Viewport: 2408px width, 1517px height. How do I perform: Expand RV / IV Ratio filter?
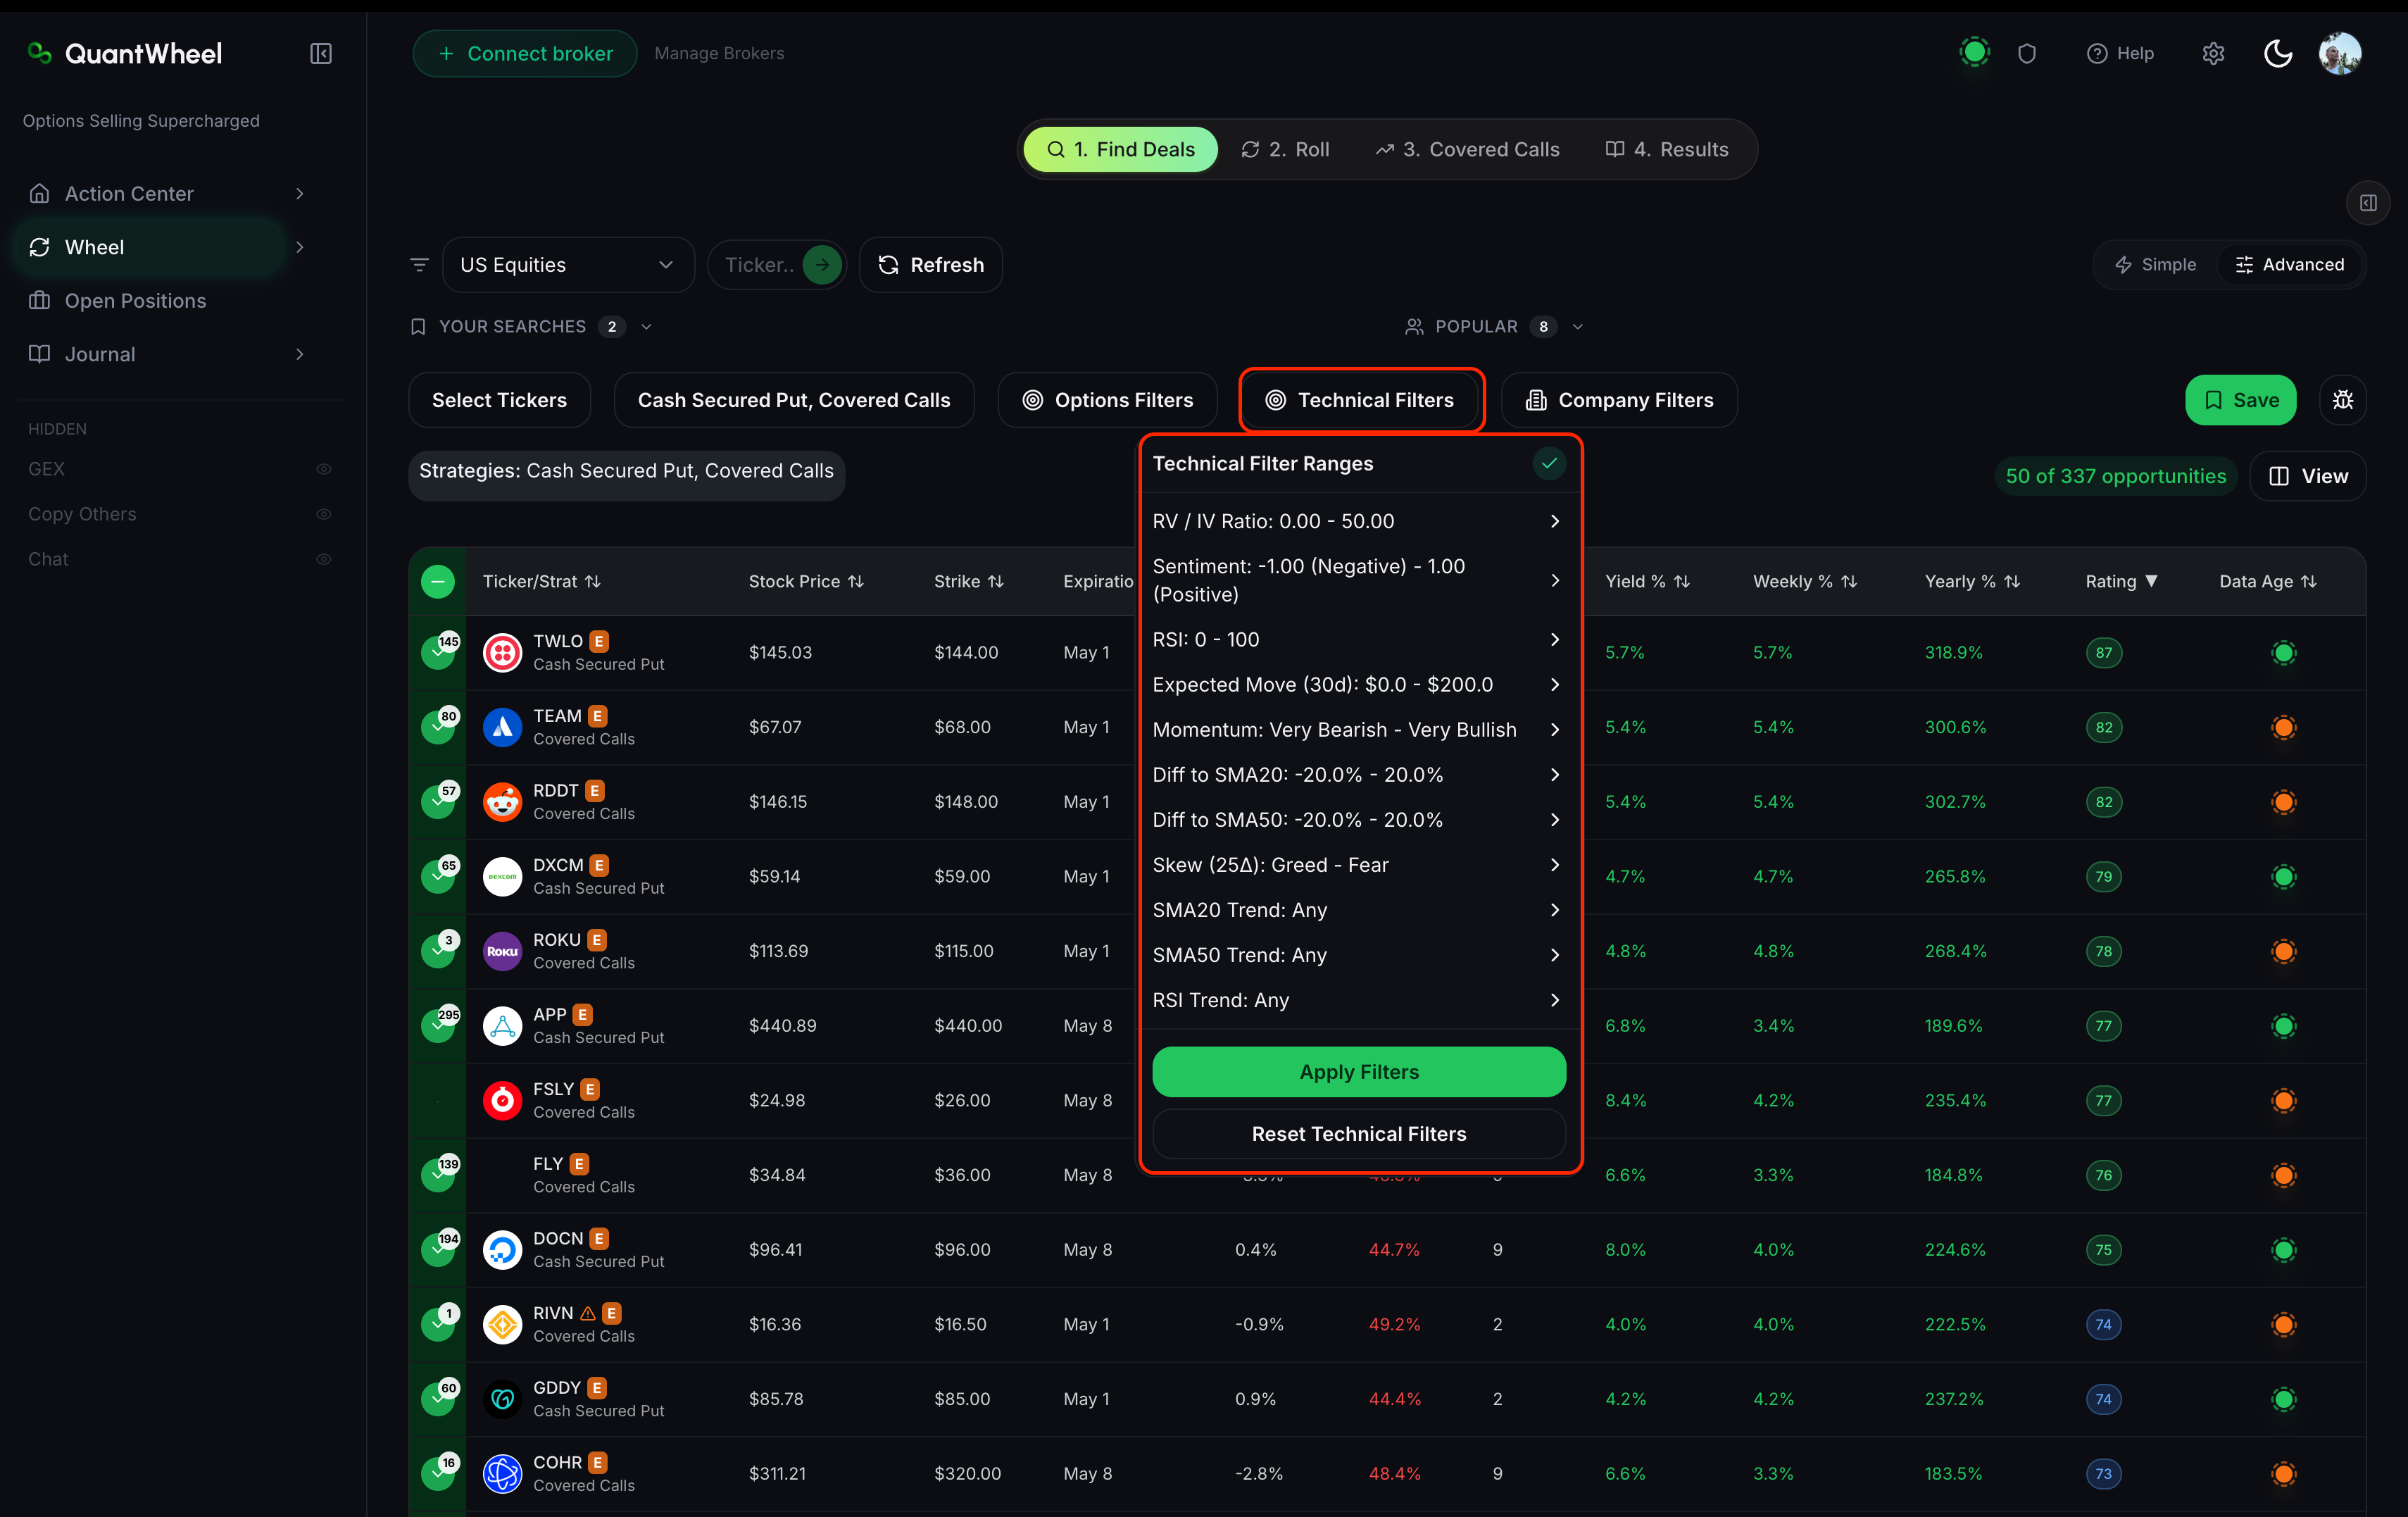[x=1358, y=521]
